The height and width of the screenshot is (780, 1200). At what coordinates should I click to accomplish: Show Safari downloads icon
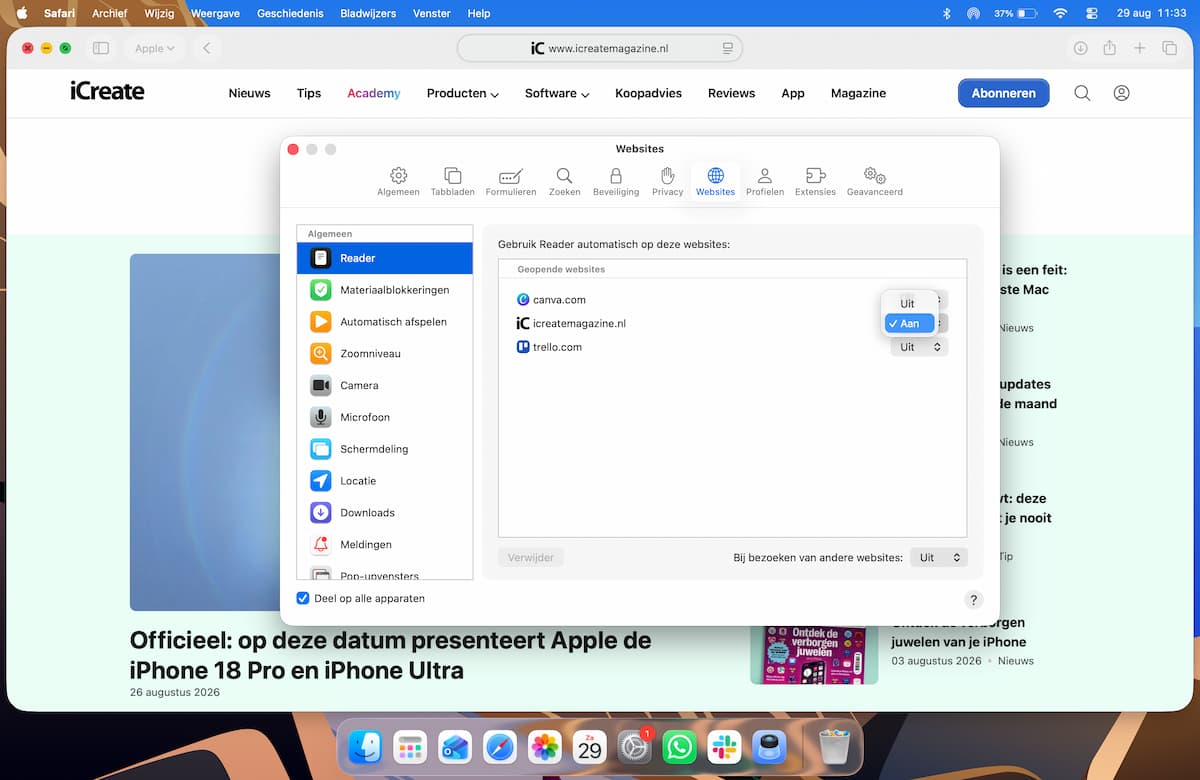(1080, 48)
